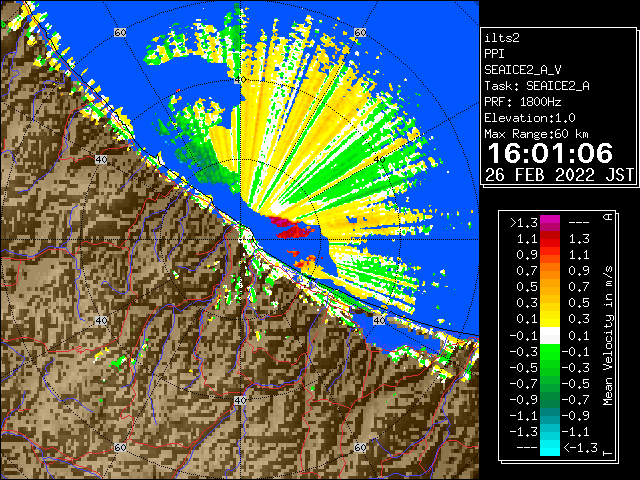Click the 16:01:06 timestamp
Viewport: 640px width, 480px height.
click(550, 153)
